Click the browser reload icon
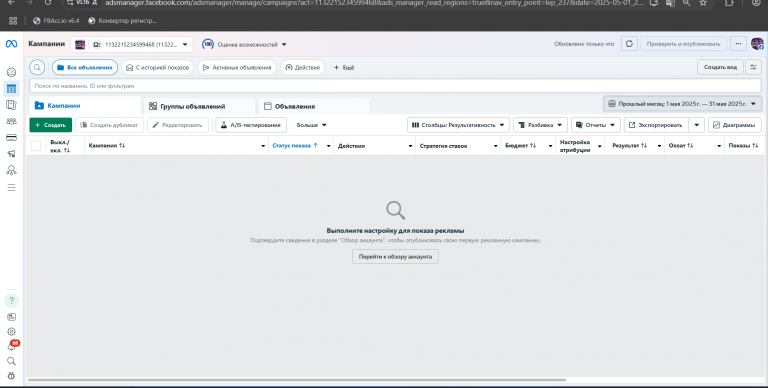Screen dimensions: 768x388 click(x=48, y=3)
